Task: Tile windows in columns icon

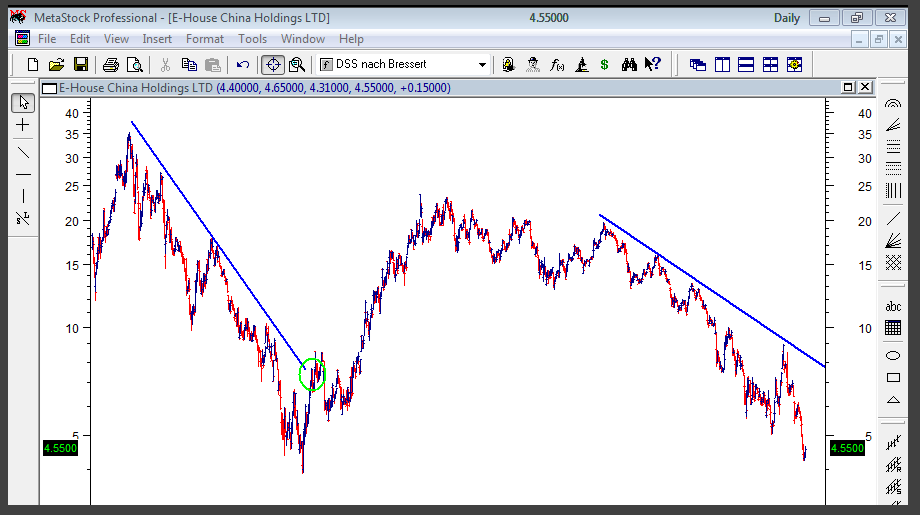Action: pyautogui.click(x=722, y=65)
